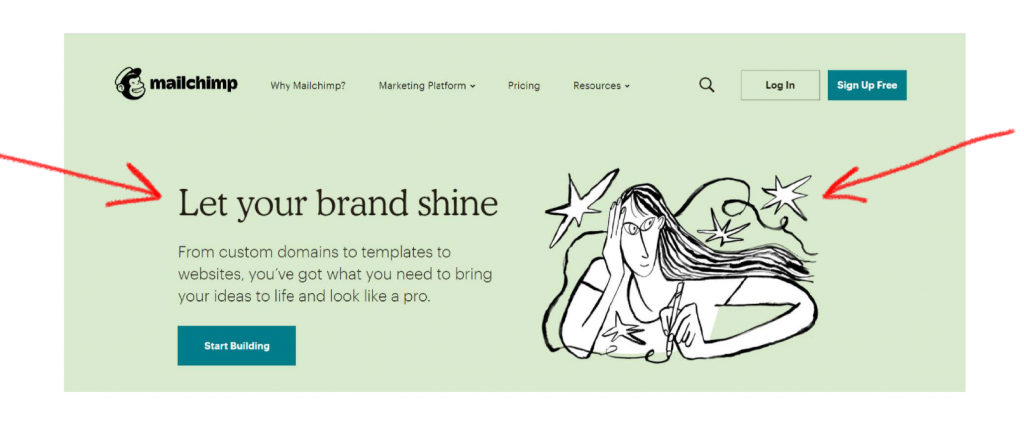Expand the Marketing Platform menu
Image resolution: width=1024 pixels, height=432 pixels.
click(422, 86)
